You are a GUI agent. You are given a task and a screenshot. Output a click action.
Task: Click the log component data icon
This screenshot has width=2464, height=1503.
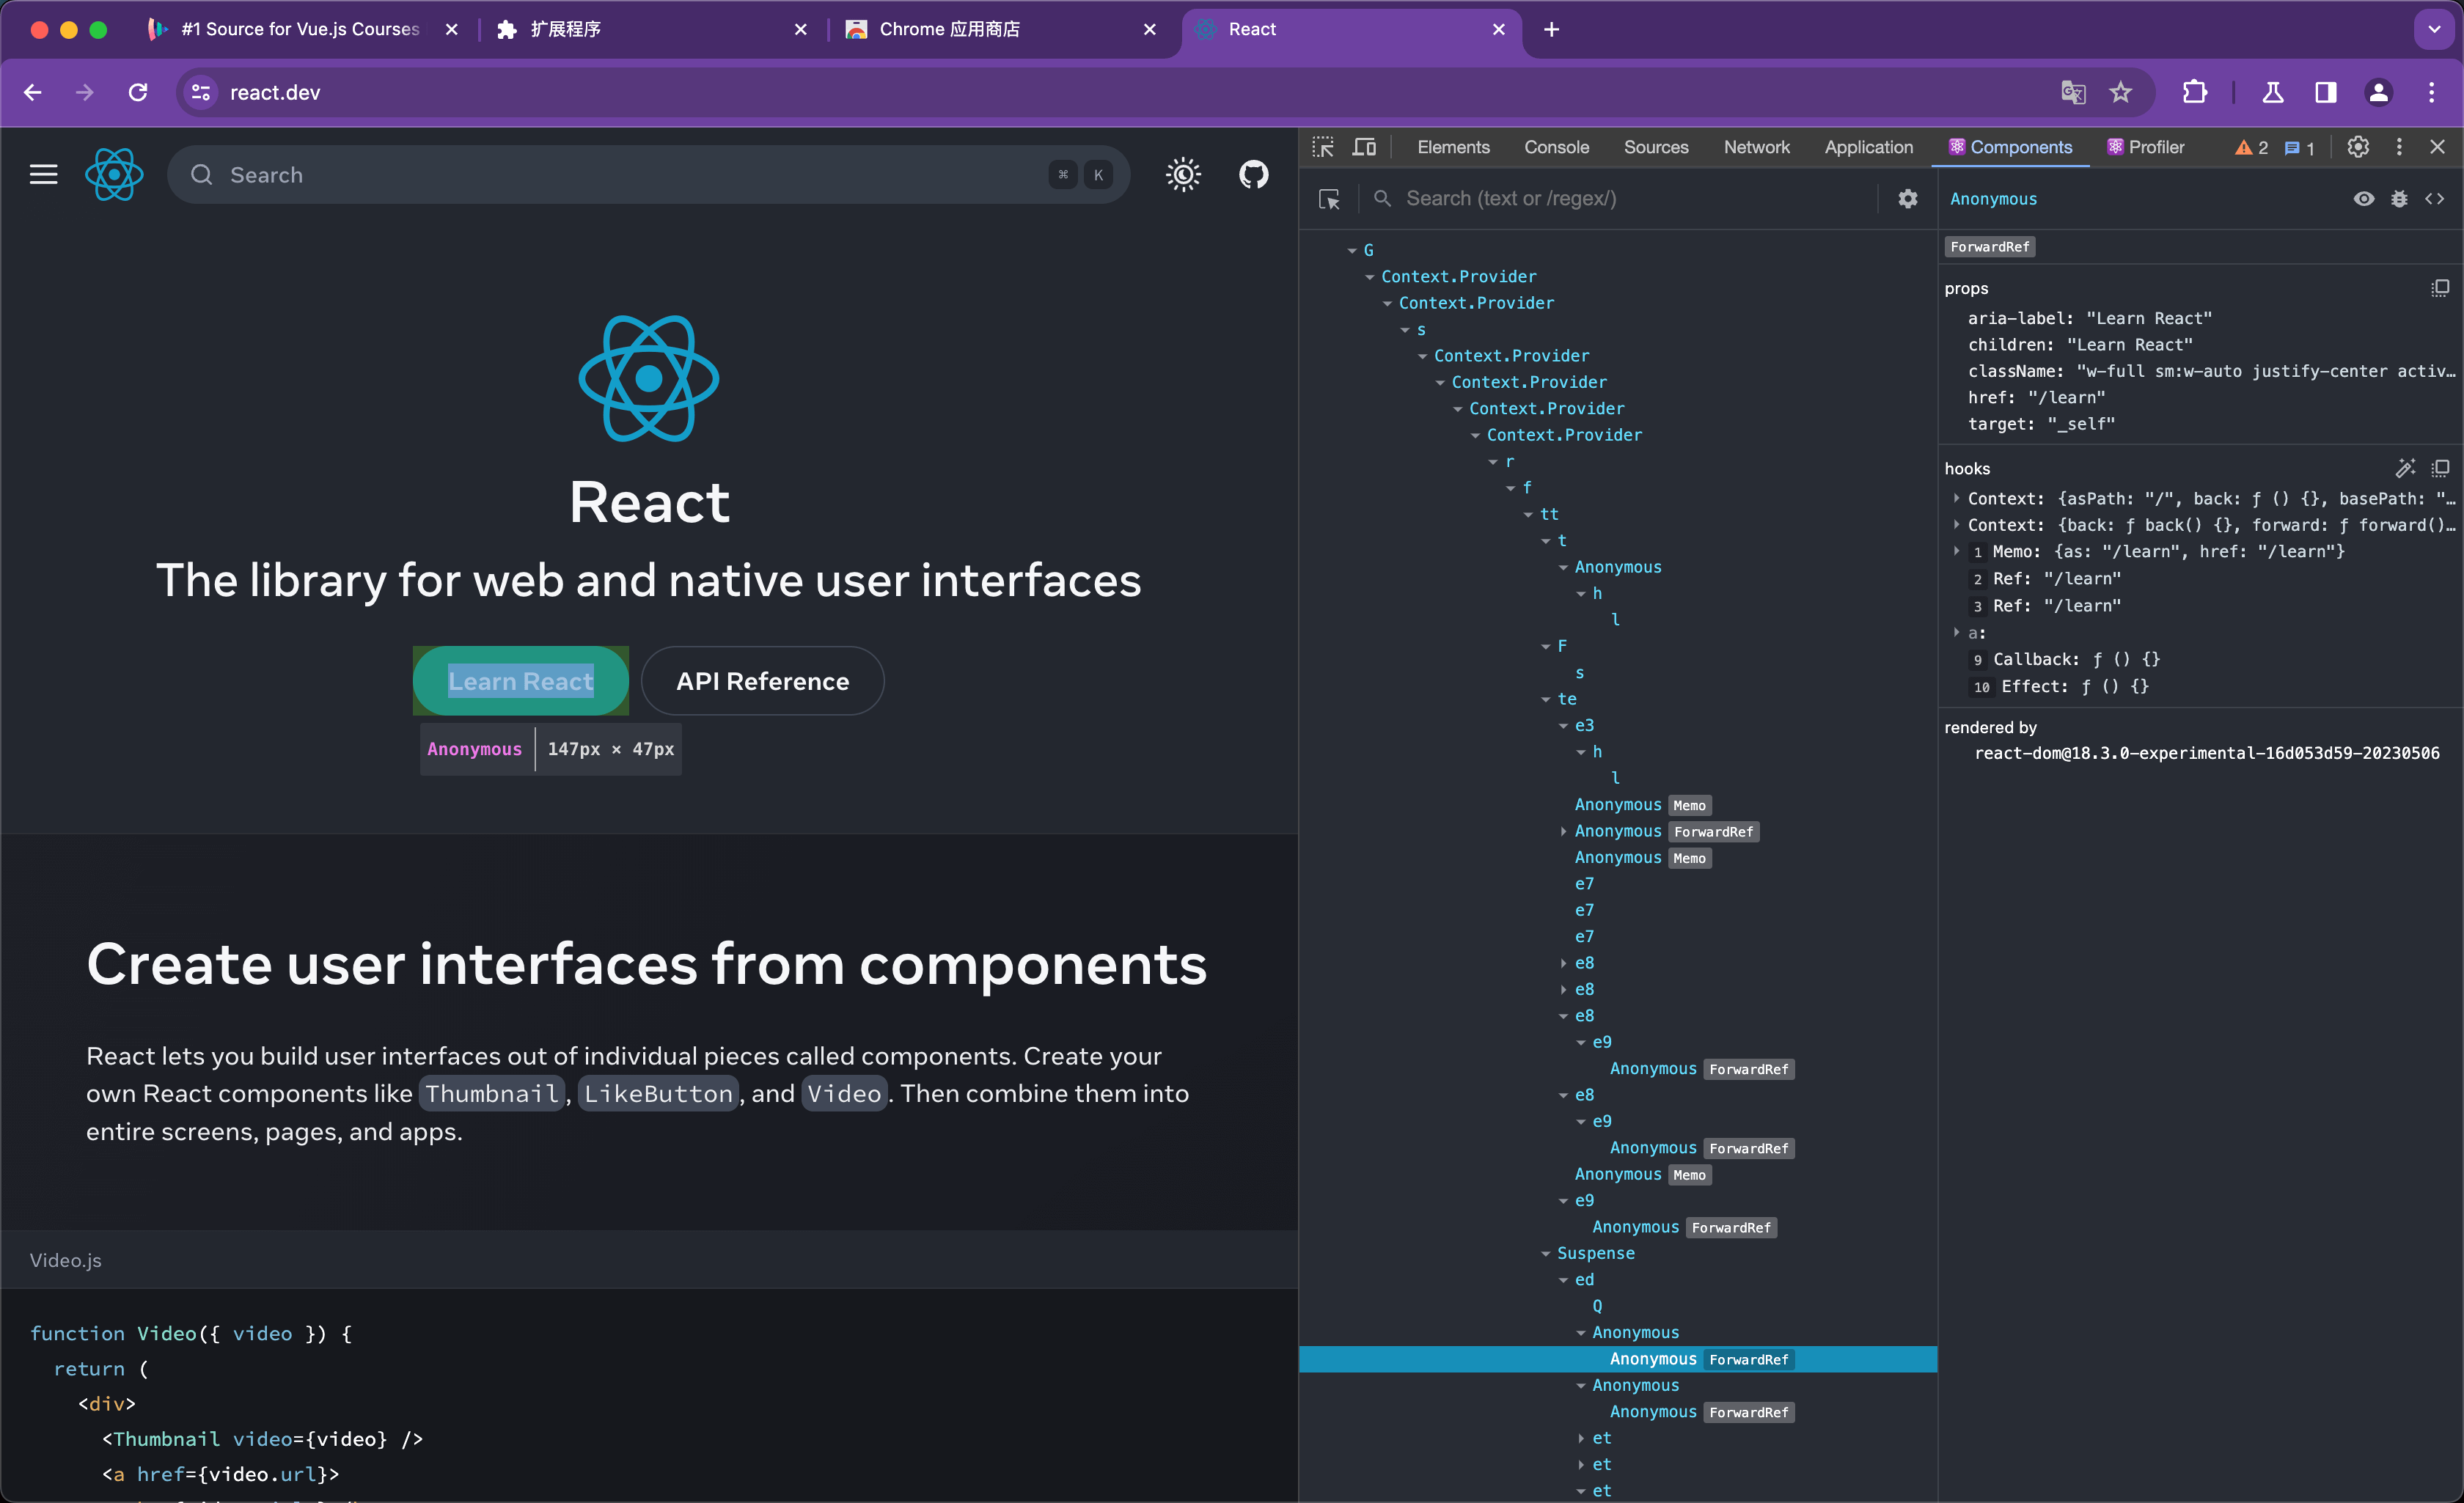[2399, 199]
